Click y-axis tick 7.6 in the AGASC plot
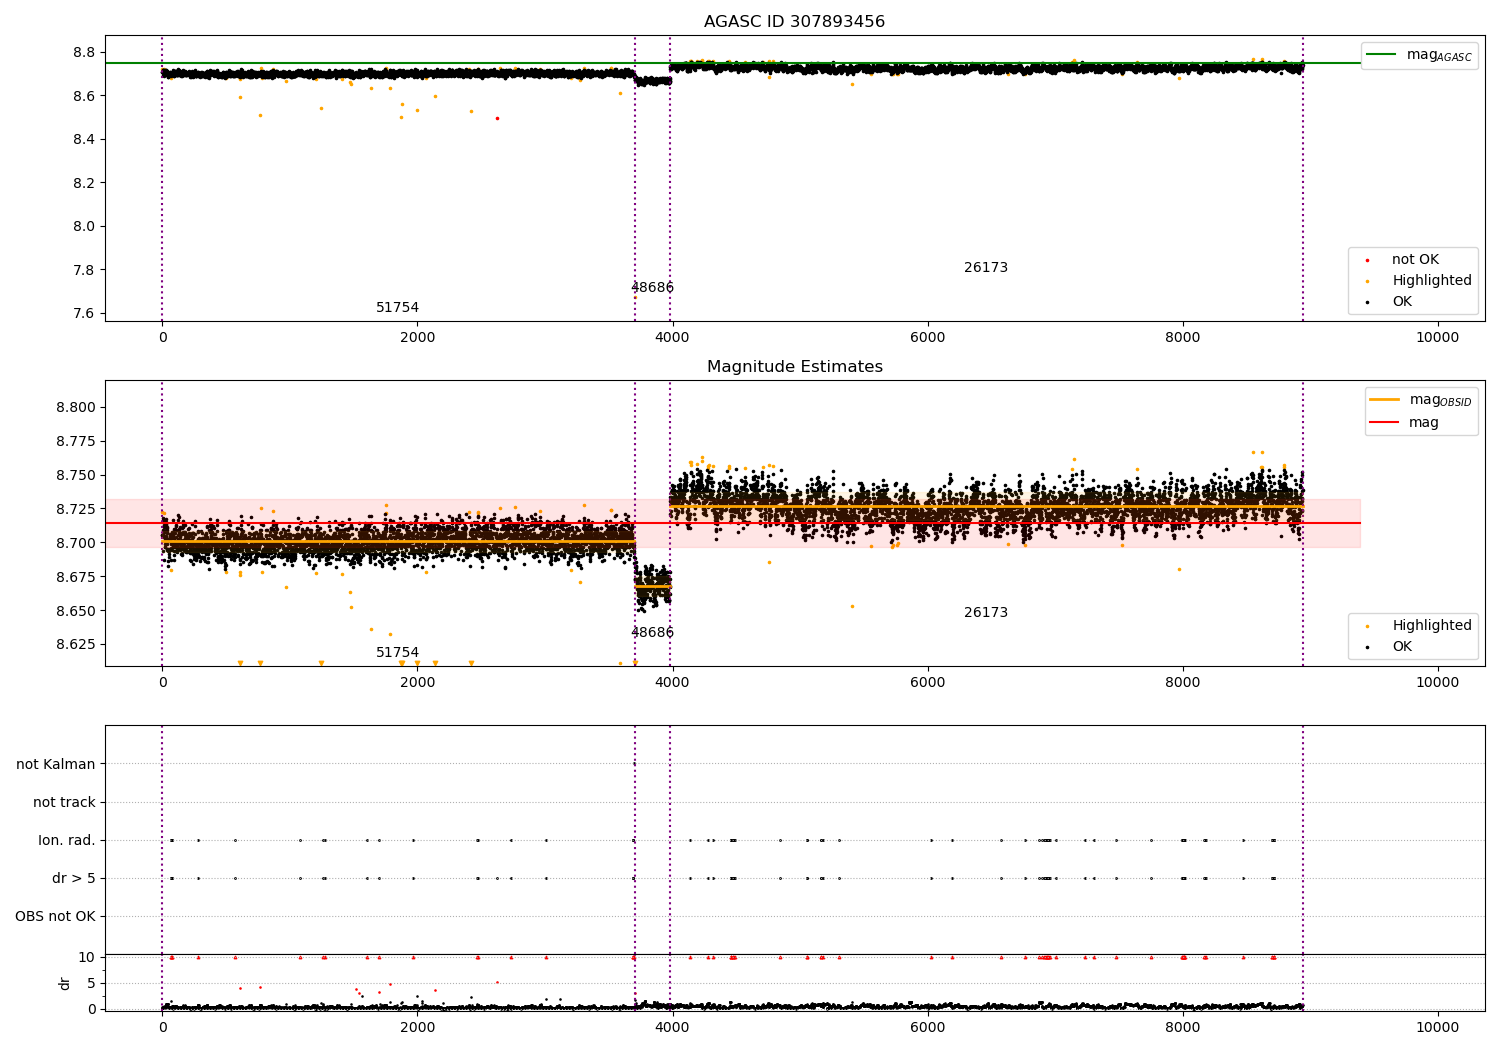This screenshot has width=1500, height=1050. [x=84, y=314]
